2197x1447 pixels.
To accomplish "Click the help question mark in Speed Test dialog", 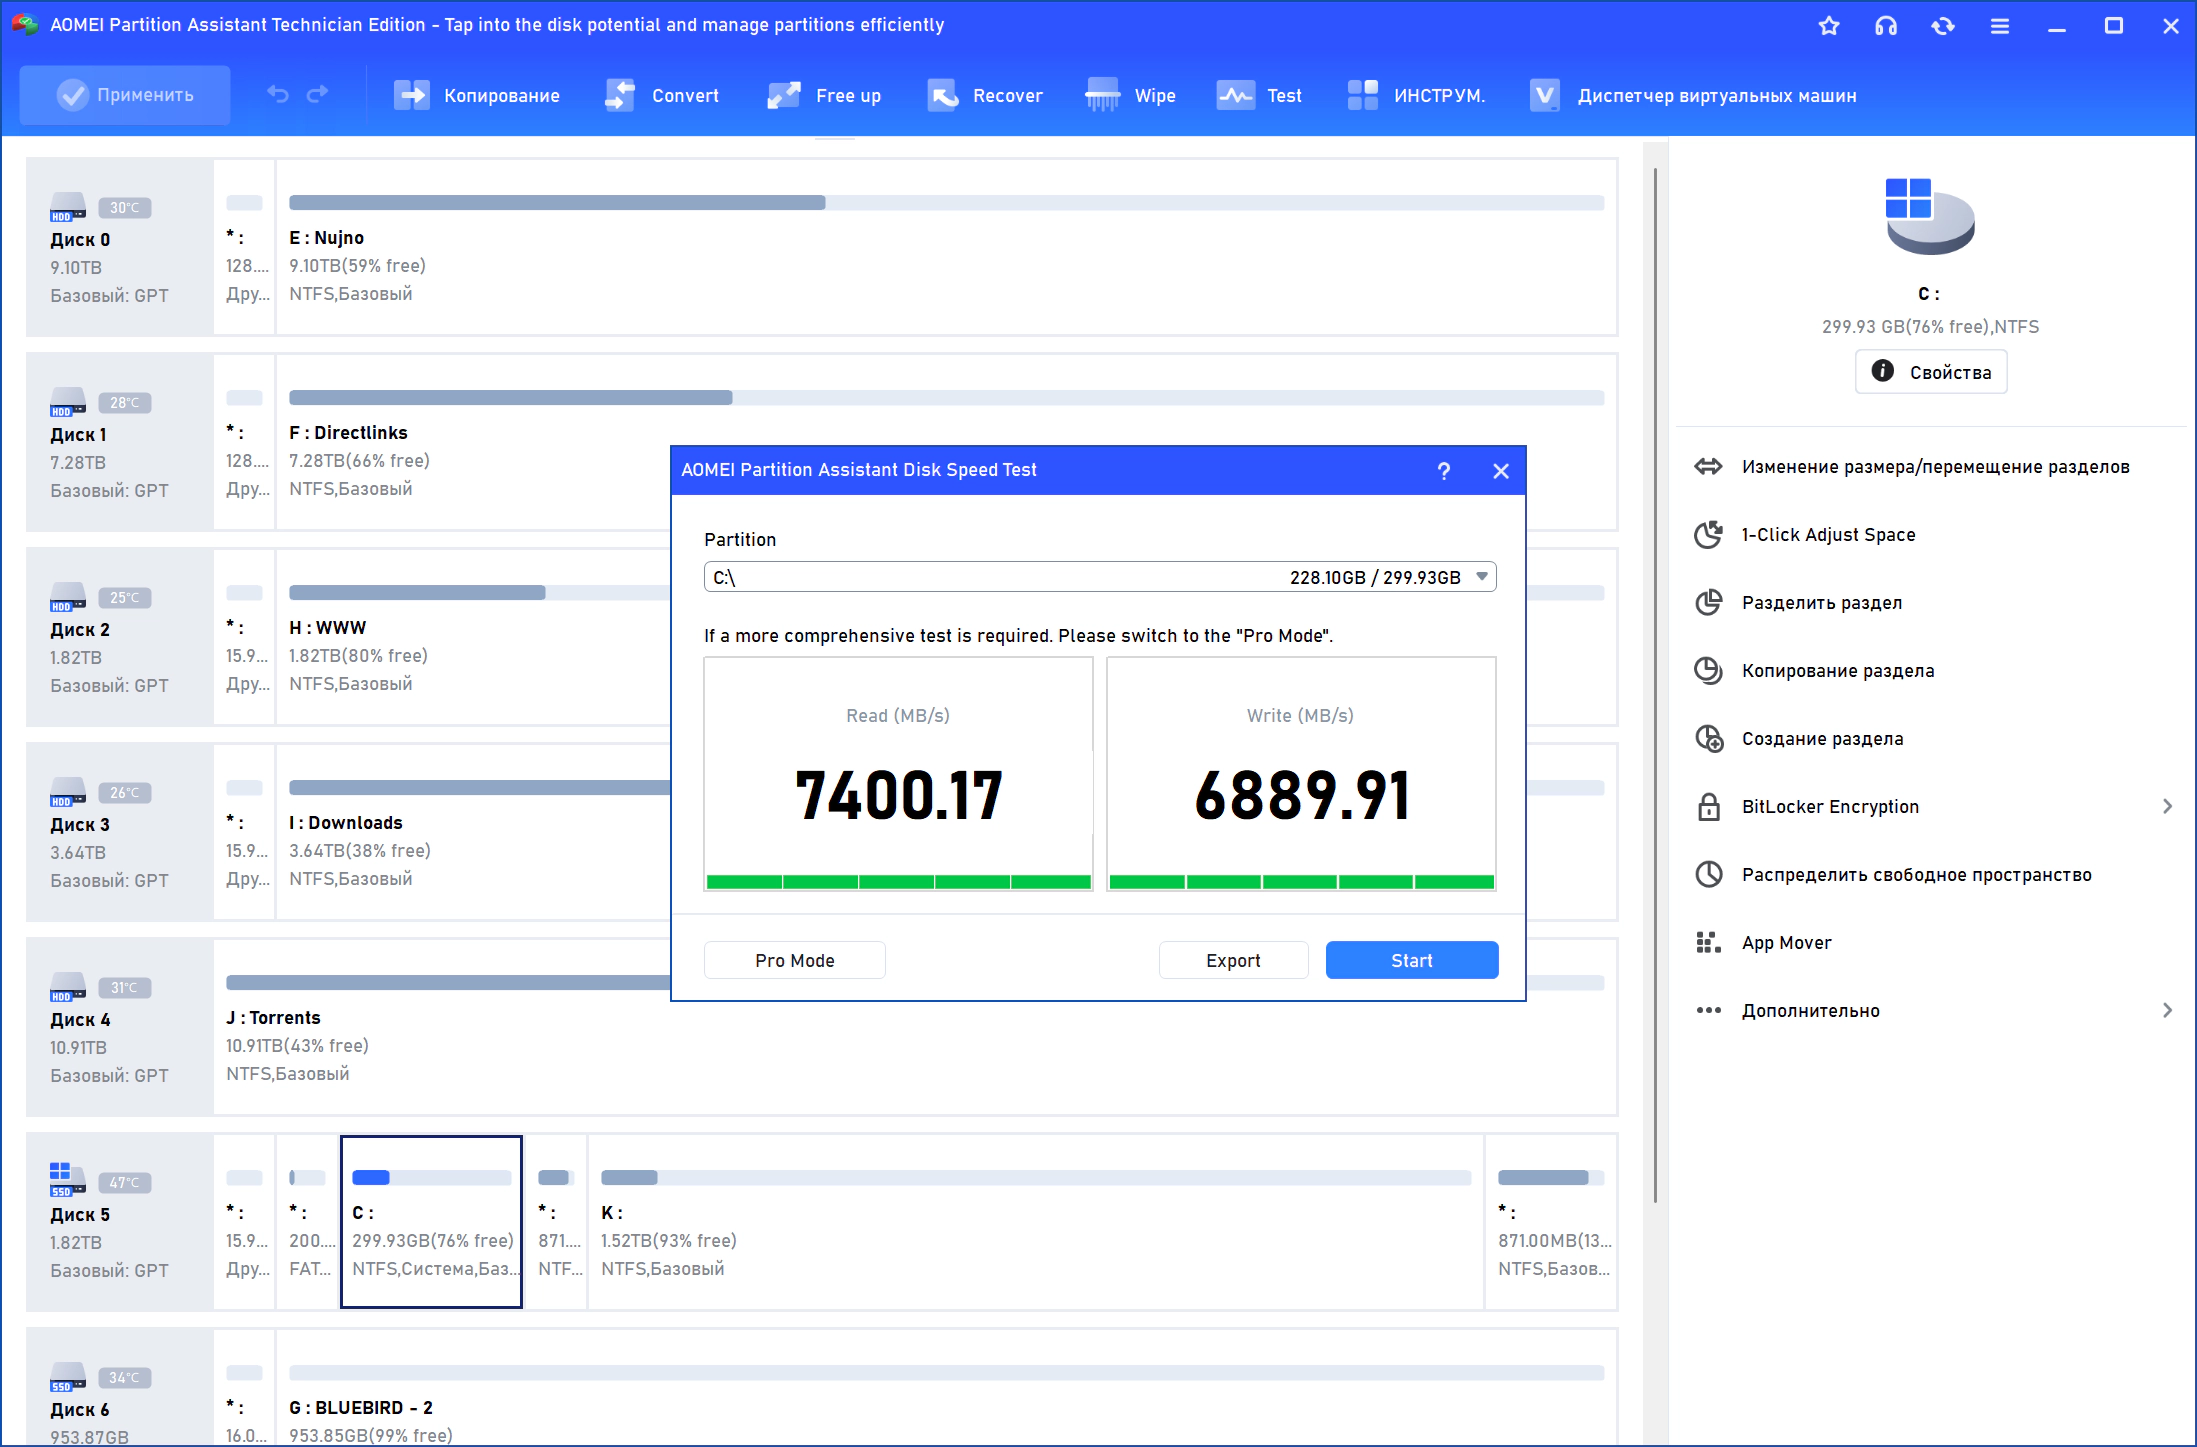I will 1444,471.
